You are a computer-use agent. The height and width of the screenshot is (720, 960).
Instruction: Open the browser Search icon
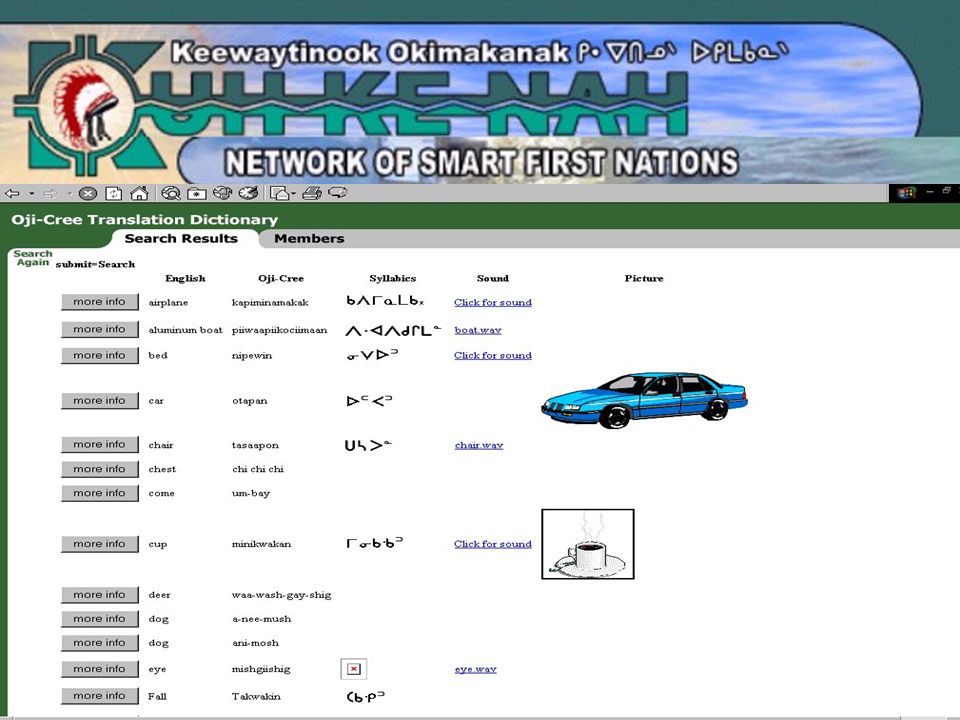(170, 193)
